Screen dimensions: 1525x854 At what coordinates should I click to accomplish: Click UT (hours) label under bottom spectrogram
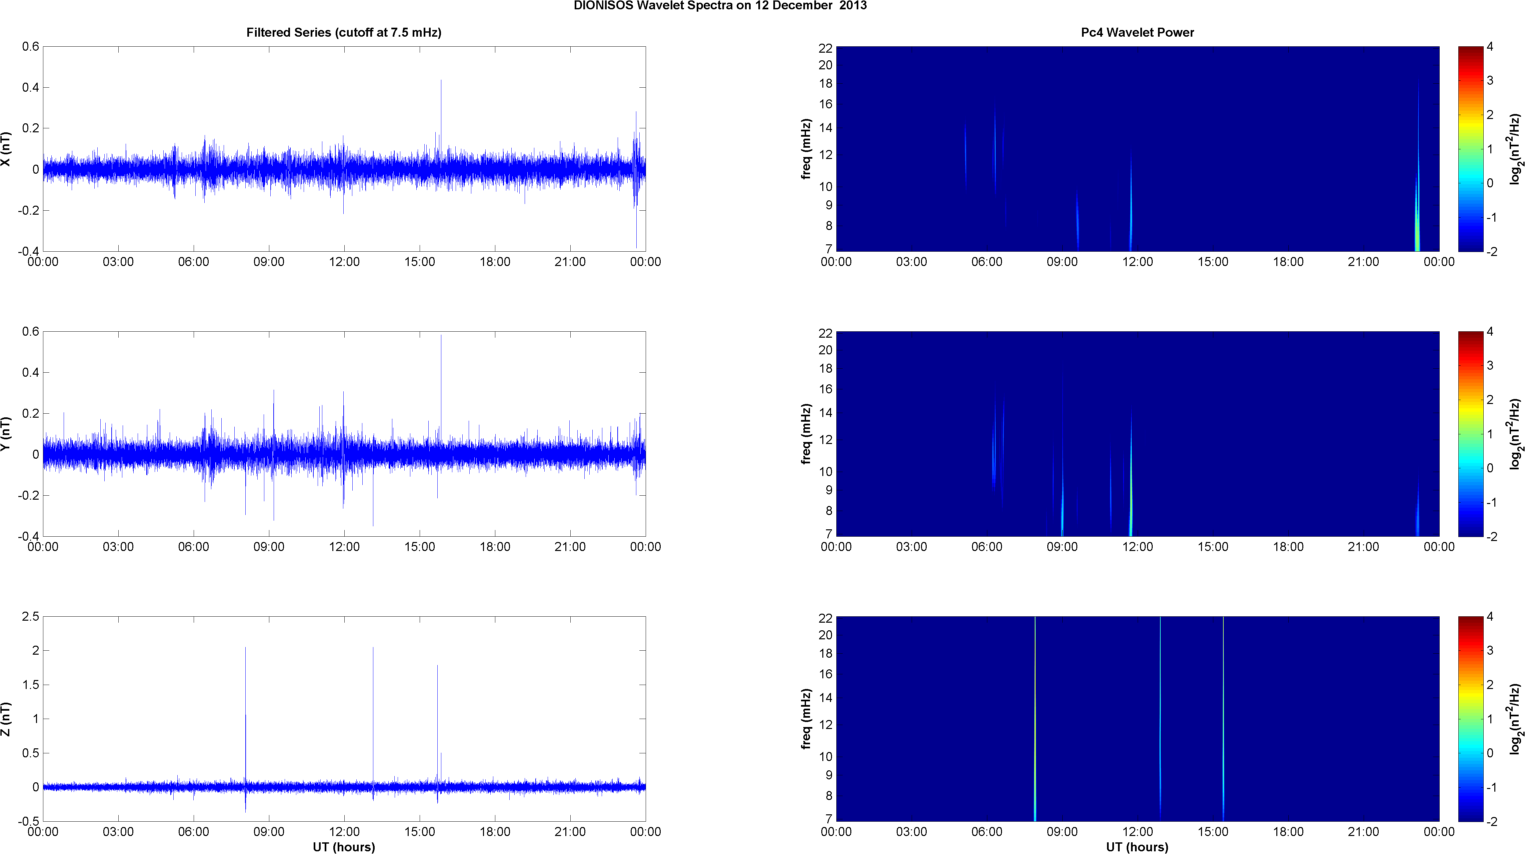tap(1137, 847)
